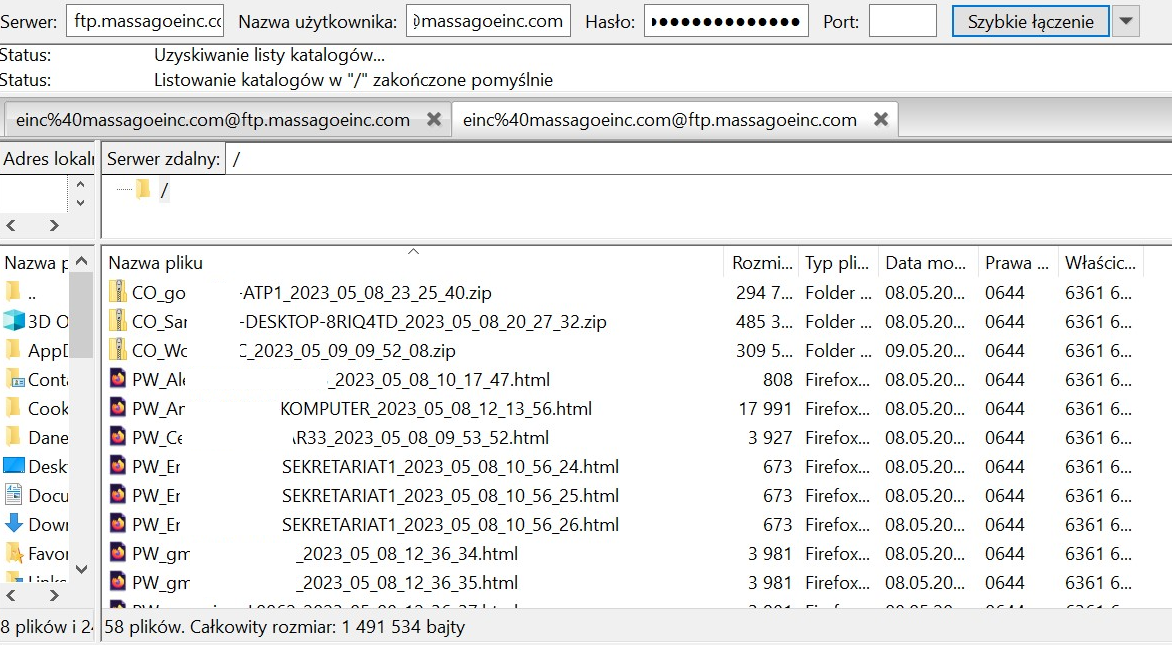The width and height of the screenshot is (1172, 645).
Task: Click the "58 plików. Całkowity rozmiar" status bar text
Action: click(x=285, y=627)
